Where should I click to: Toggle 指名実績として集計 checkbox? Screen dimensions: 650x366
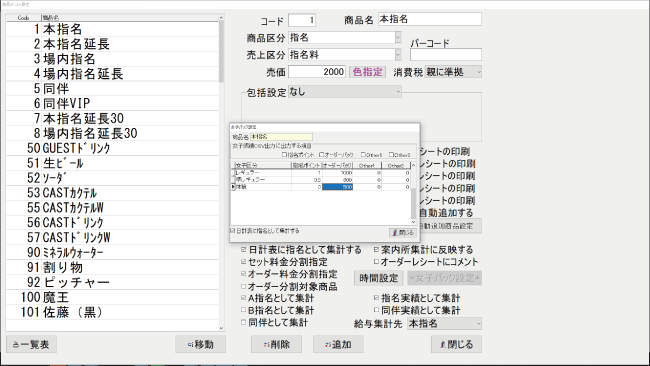click(376, 298)
